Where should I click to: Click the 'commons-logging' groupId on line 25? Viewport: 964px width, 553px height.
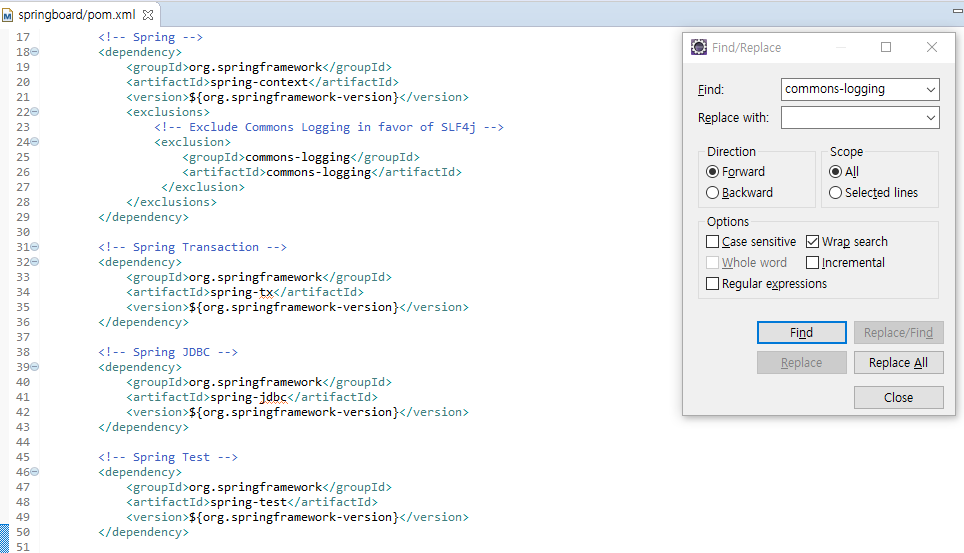point(298,157)
